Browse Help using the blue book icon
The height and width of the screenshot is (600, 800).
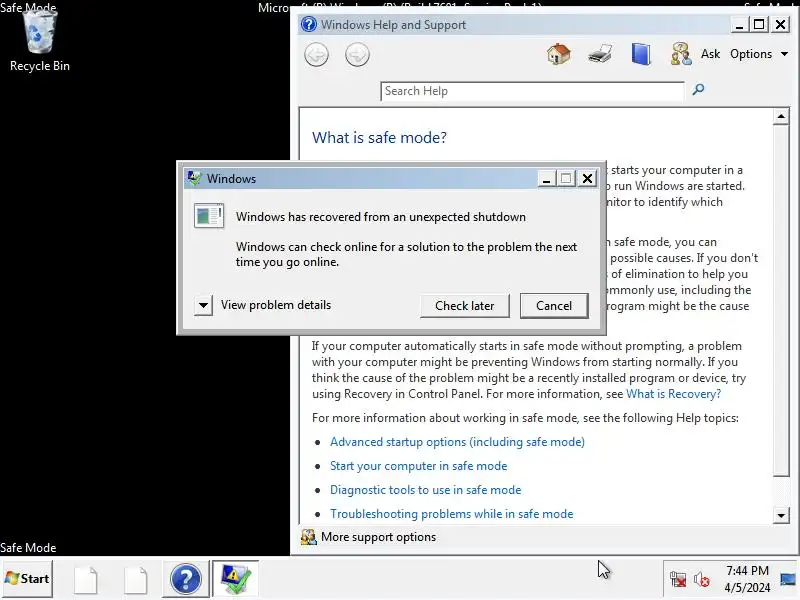coord(641,54)
